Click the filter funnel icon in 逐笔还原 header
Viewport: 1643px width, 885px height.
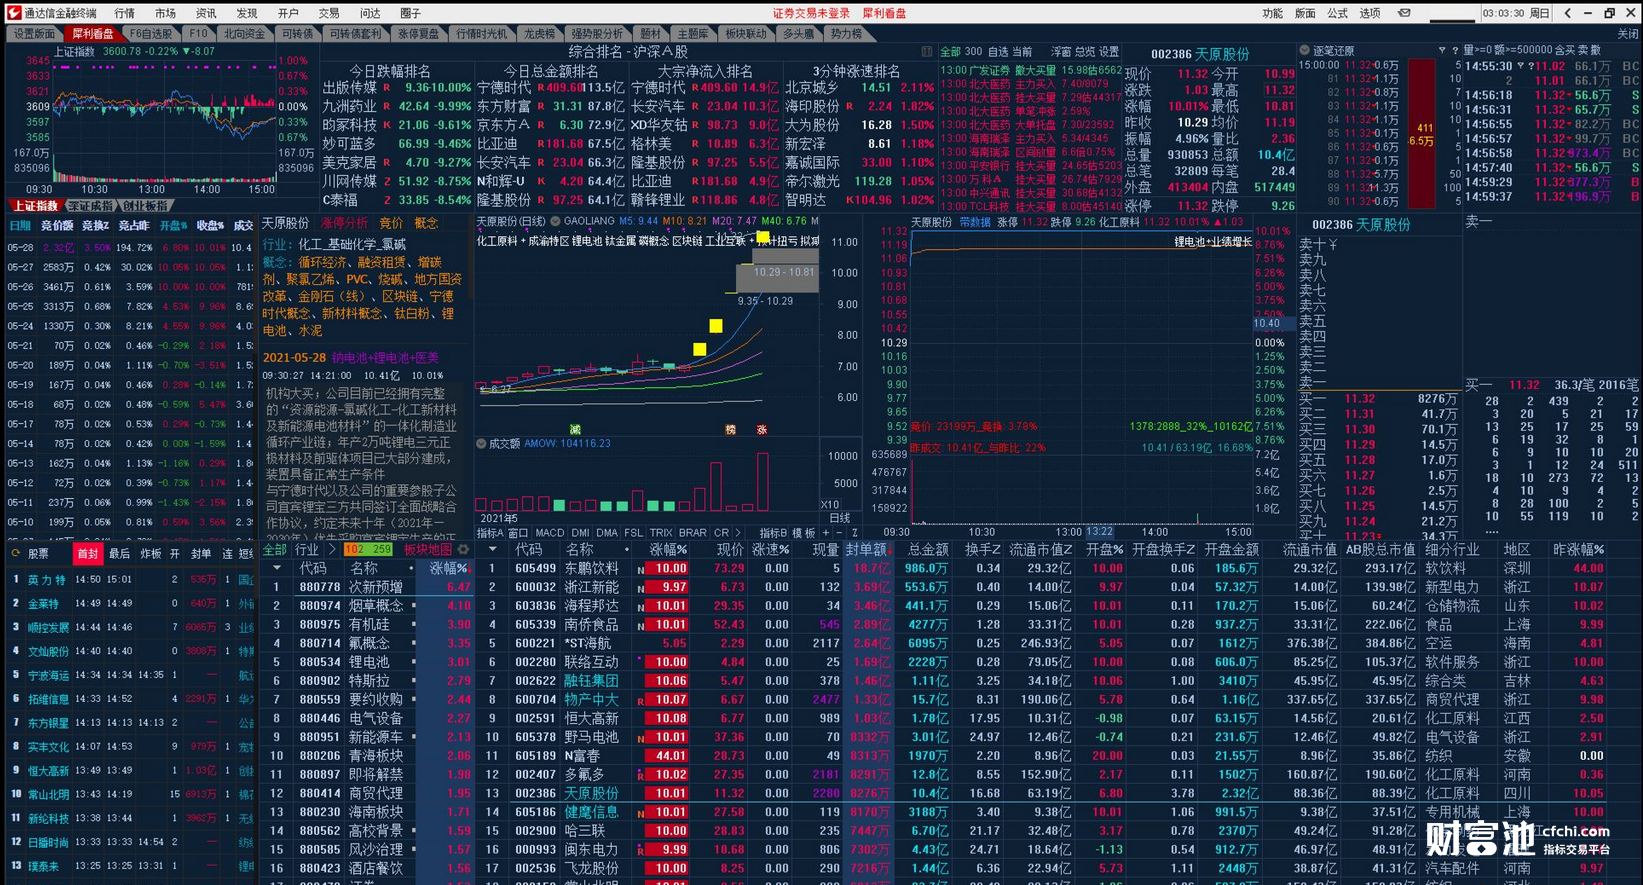click(x=1442, y=50)
